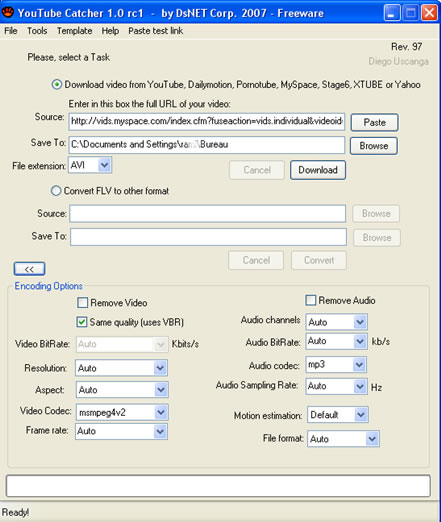
Task: Click the video URL Source input field
Action: (x=207, y=121)
